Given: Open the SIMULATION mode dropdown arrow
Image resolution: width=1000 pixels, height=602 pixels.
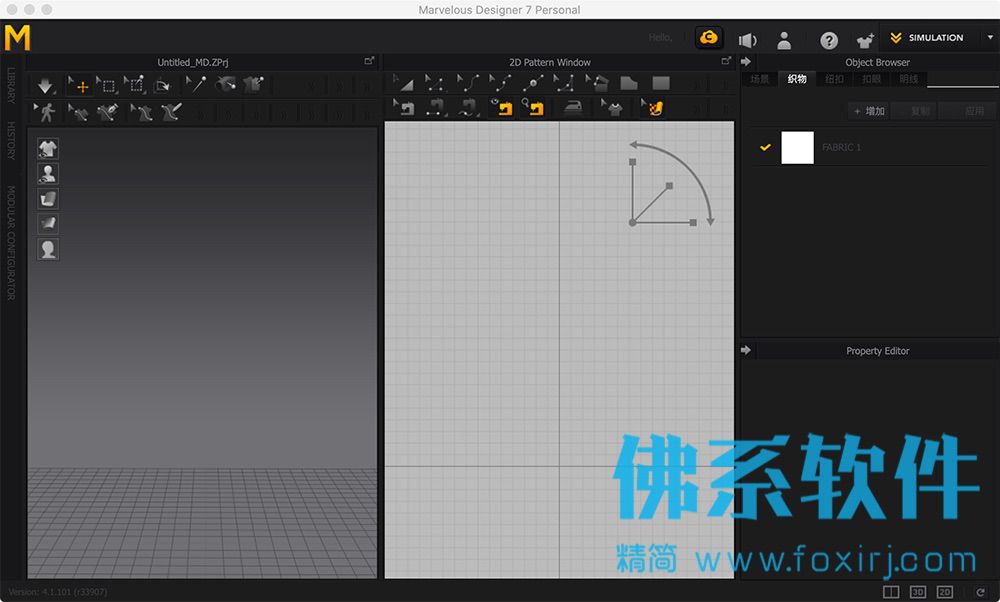Looking at the screenshot, I should tap(989, 38).
